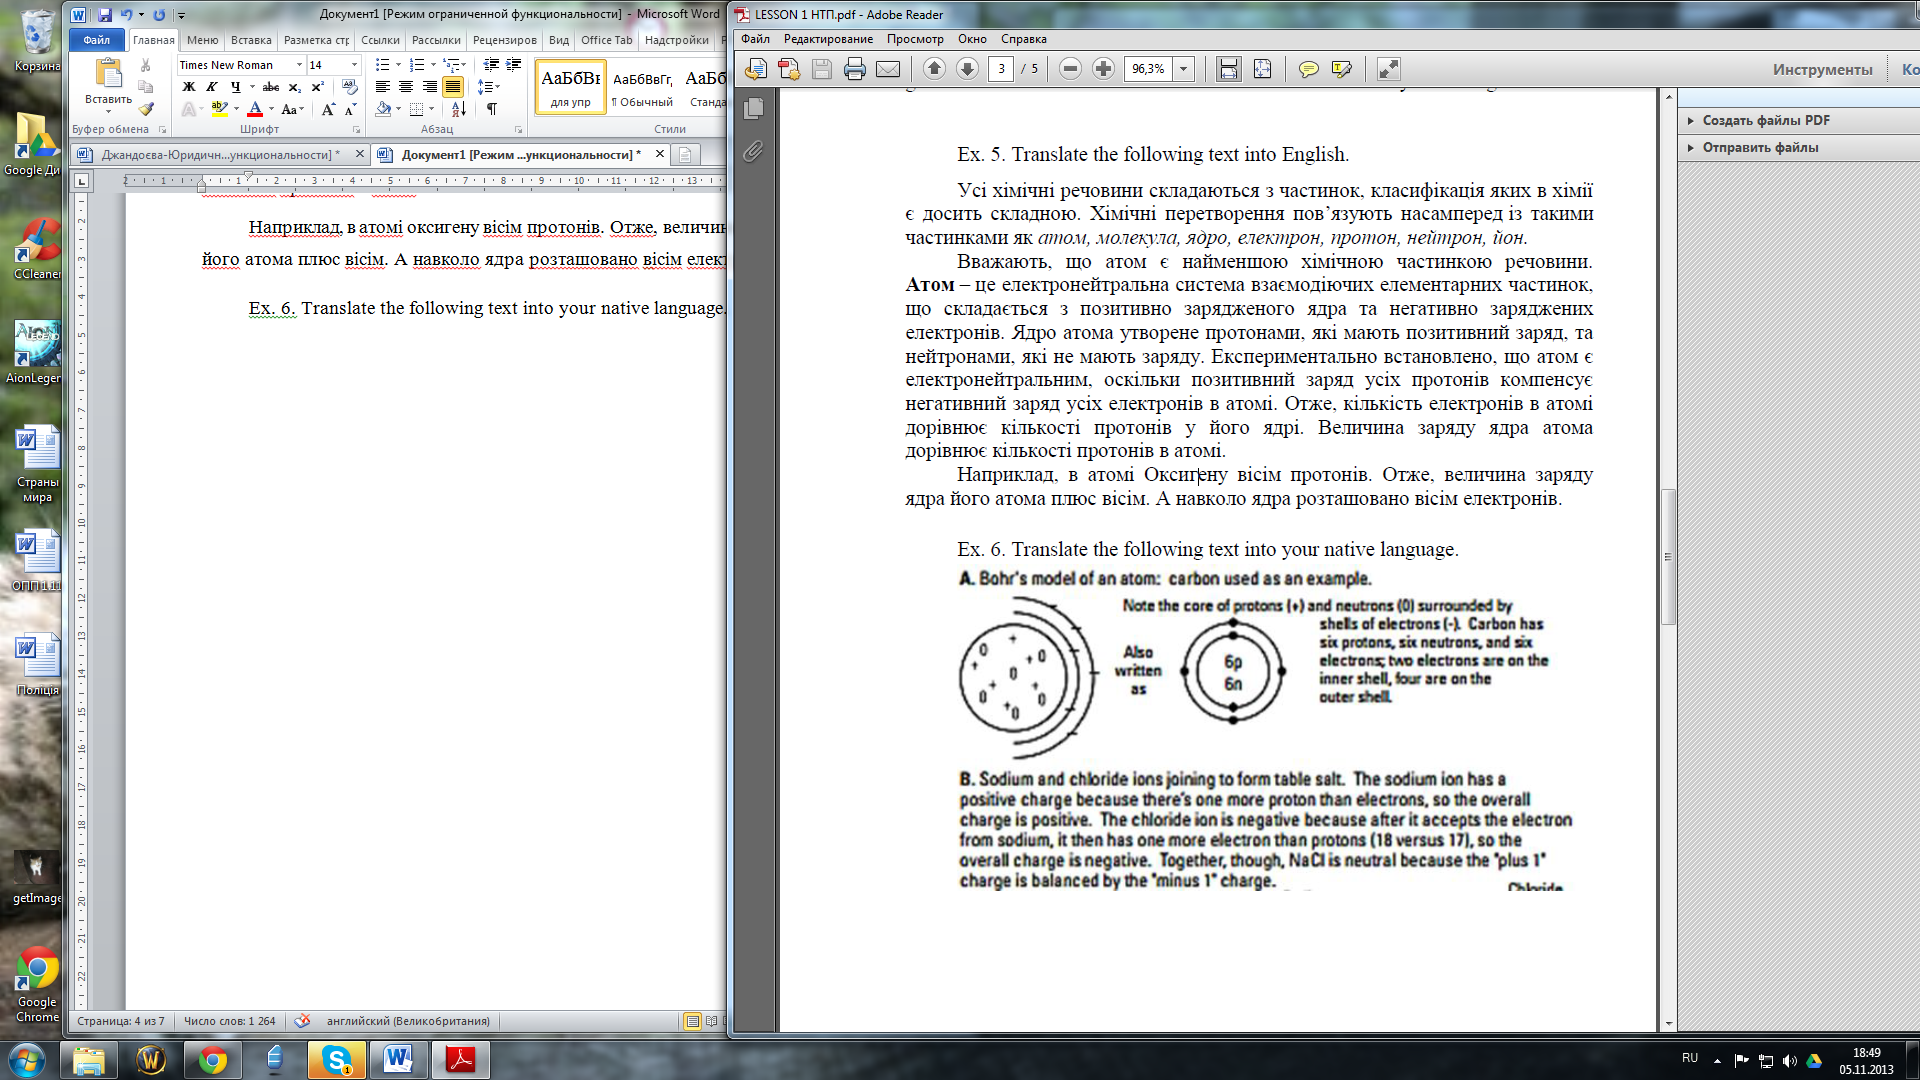Zoom in with the plus button in Reader

point(1103,69)
